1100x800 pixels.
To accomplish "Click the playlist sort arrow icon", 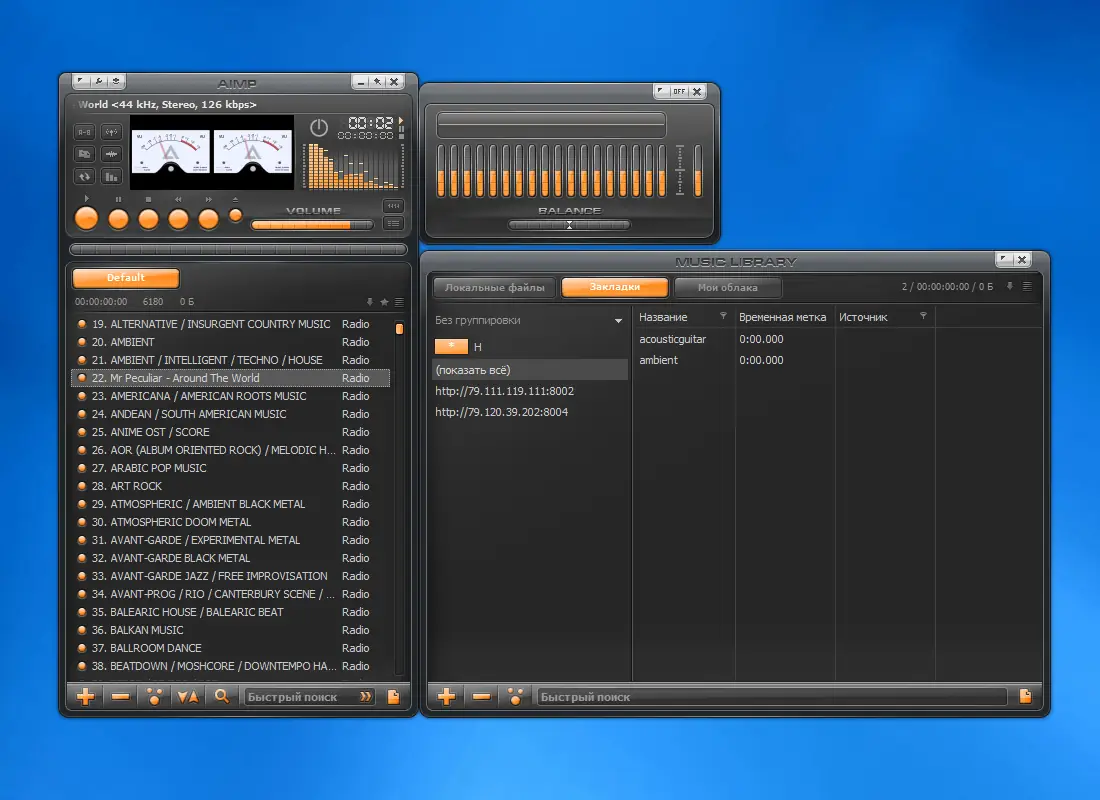I will [370, 302].
